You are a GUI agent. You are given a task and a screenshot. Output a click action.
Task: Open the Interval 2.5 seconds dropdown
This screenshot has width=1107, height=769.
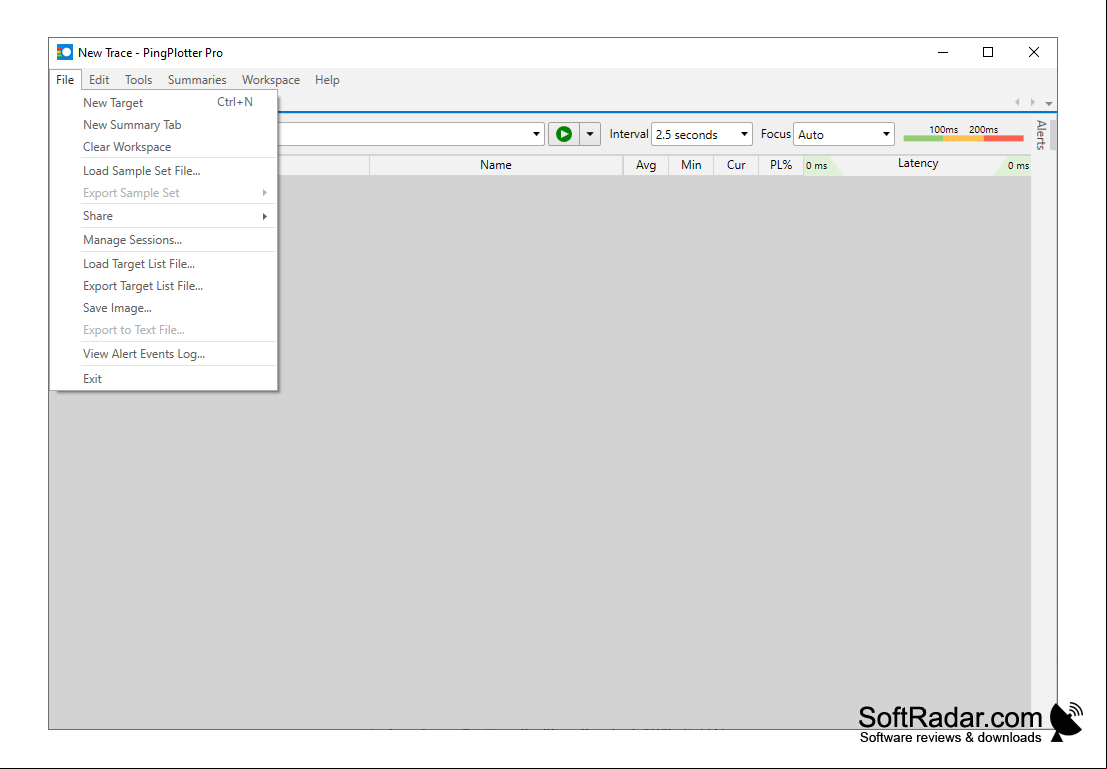click(x=702, y=134)
